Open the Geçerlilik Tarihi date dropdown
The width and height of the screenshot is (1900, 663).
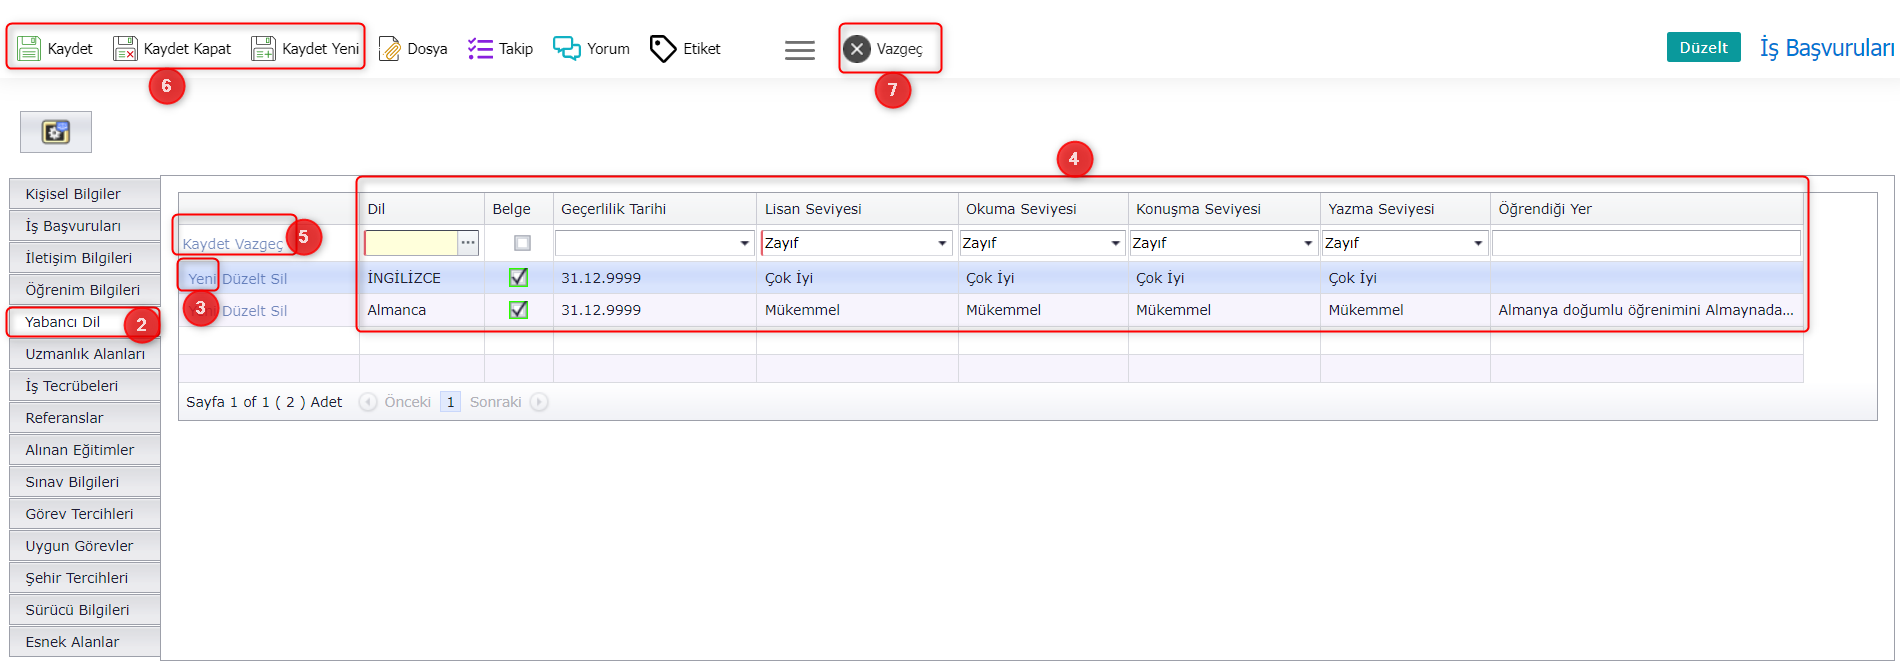(744, 243)
